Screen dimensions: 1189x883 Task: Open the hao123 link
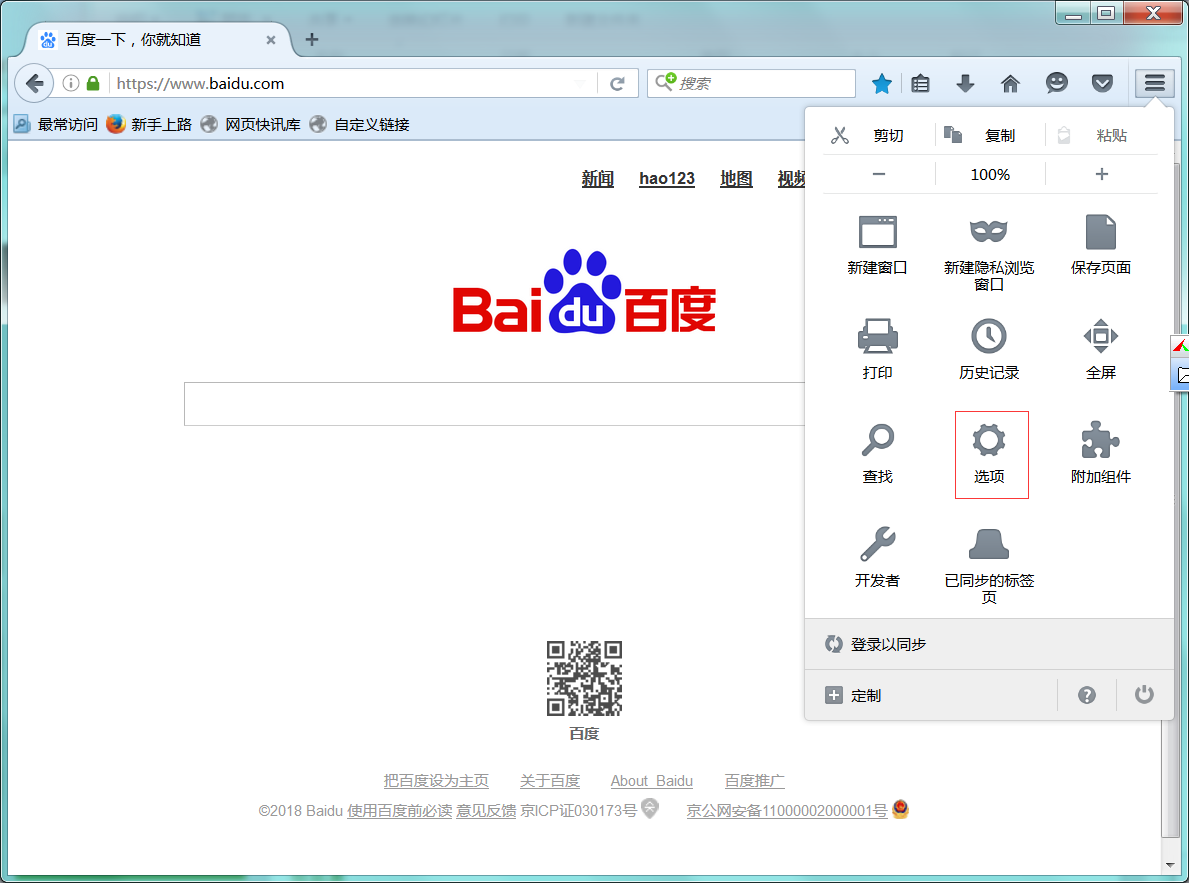(x=667, y=178)
